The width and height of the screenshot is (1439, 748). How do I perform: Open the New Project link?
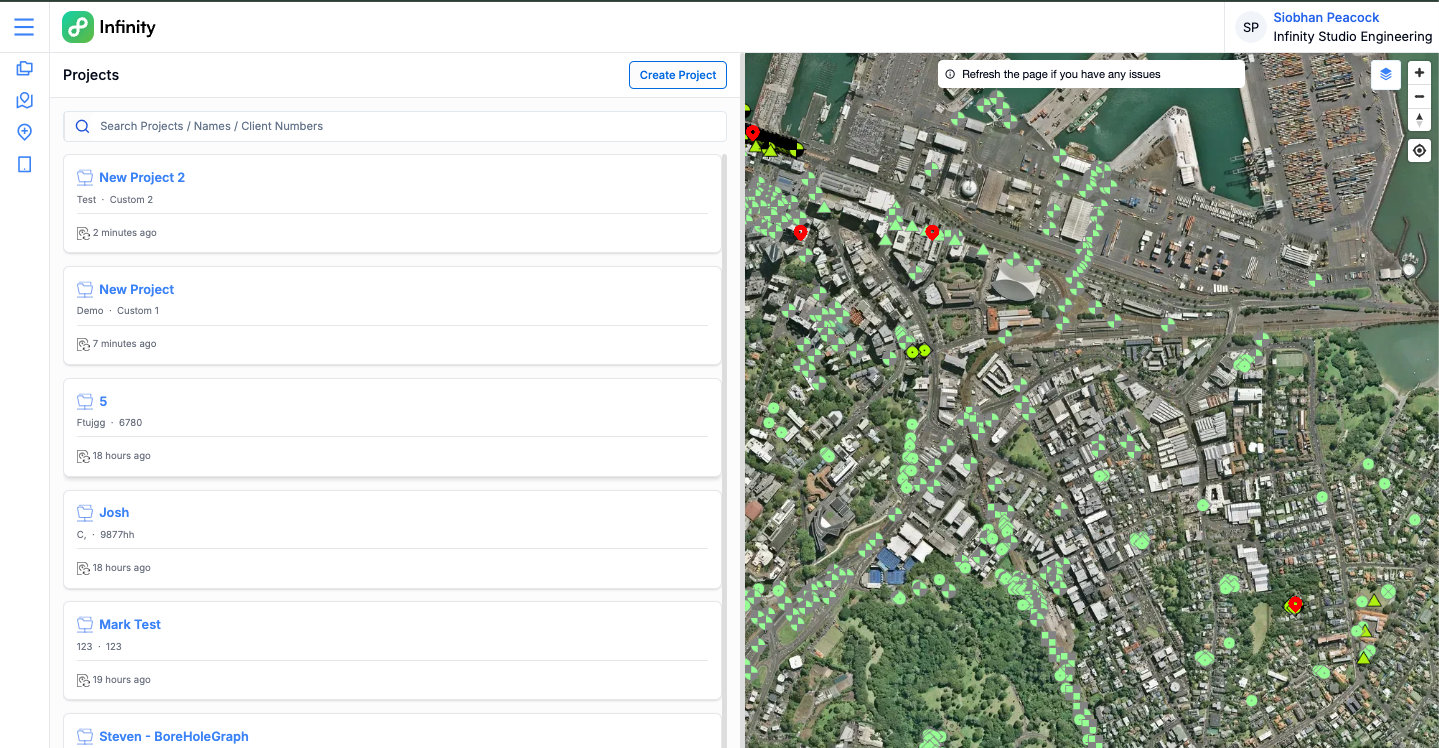pos(137,290)
